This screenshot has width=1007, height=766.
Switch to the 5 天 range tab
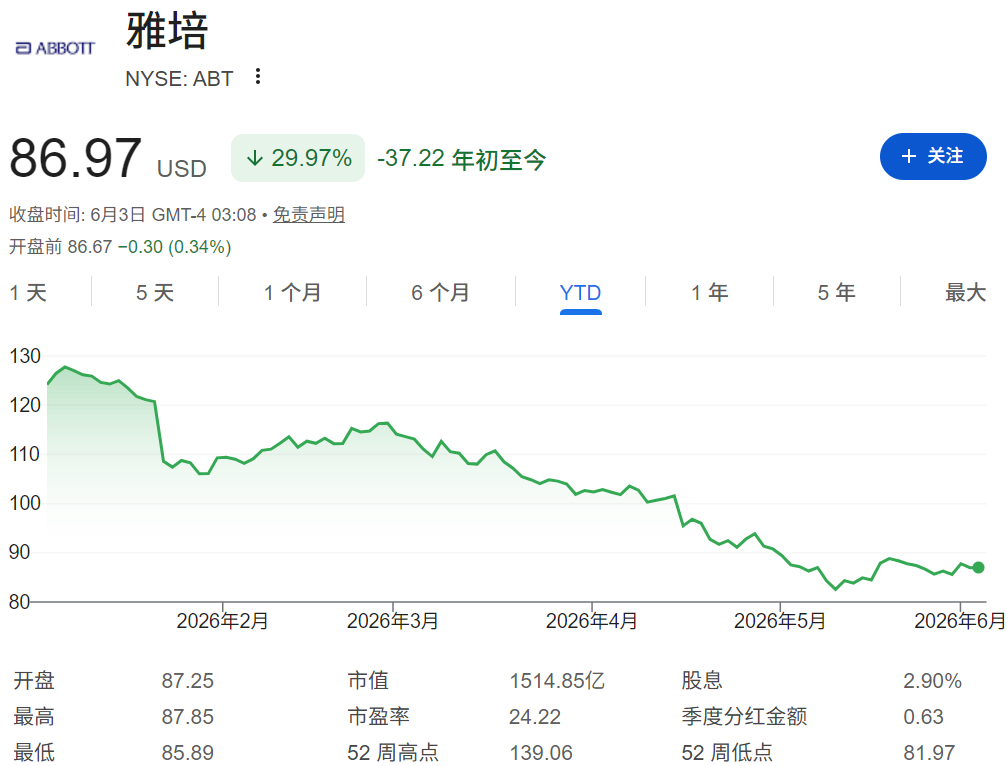pyautogui.click(x=155, y=293)
